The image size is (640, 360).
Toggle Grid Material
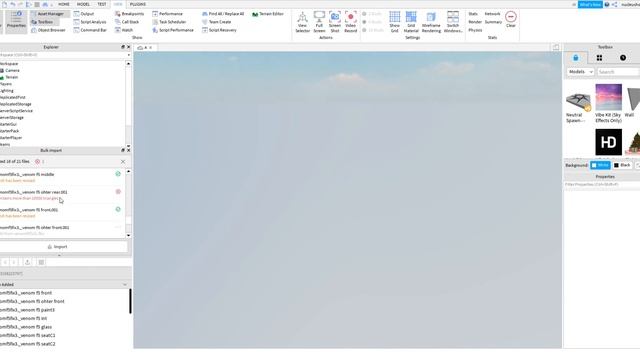click(411, 22)
